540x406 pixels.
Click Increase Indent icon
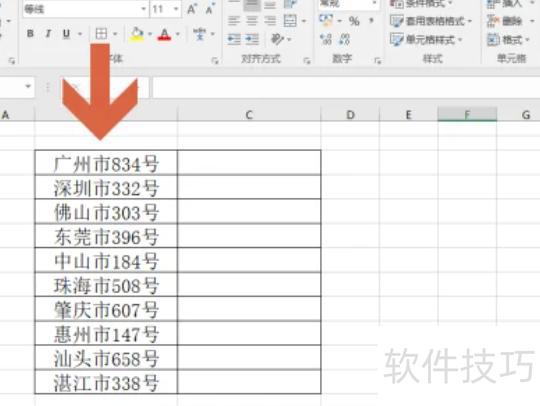[252, 39]
